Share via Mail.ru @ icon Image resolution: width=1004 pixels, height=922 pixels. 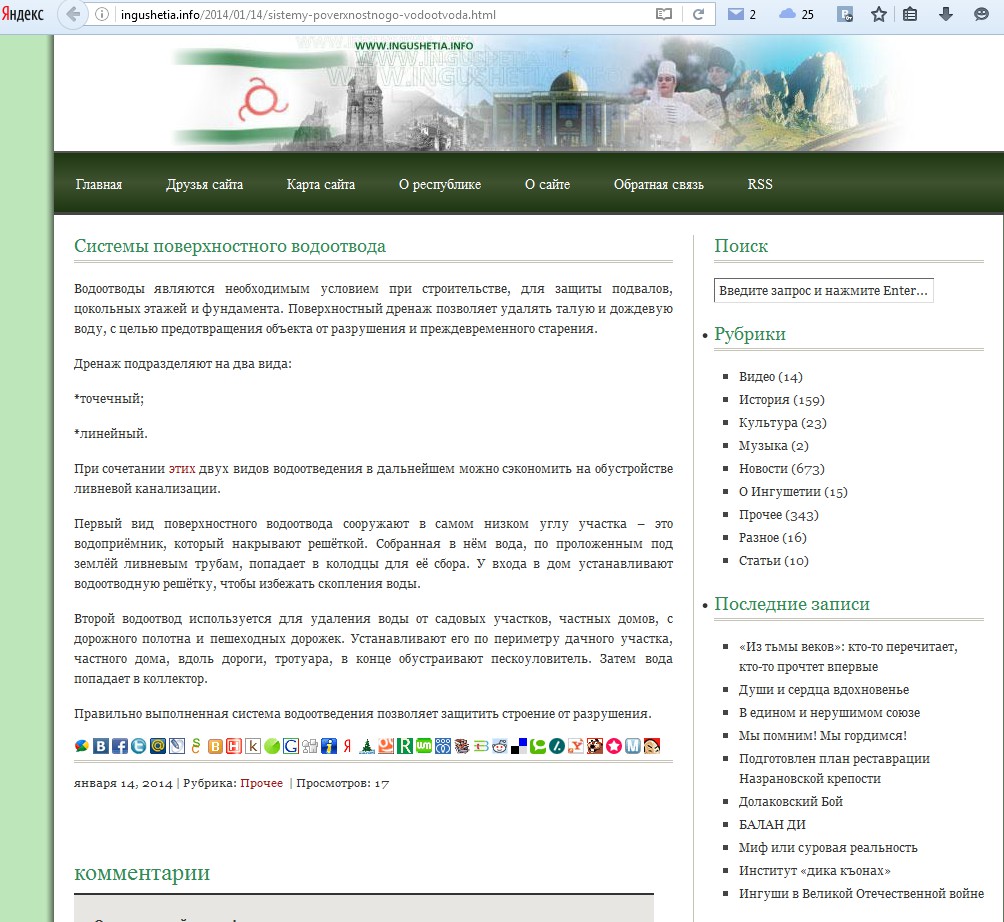point(158,746)
